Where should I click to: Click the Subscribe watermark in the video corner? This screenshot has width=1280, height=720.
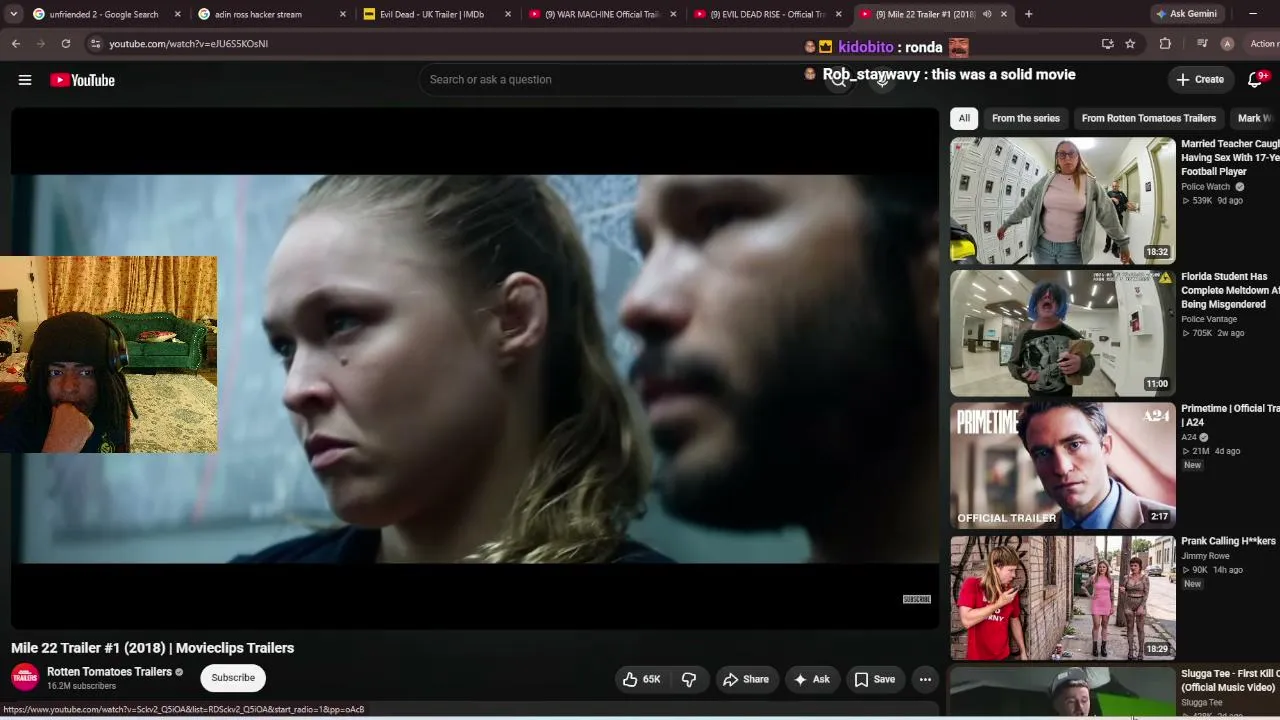(x=917, y=599)
